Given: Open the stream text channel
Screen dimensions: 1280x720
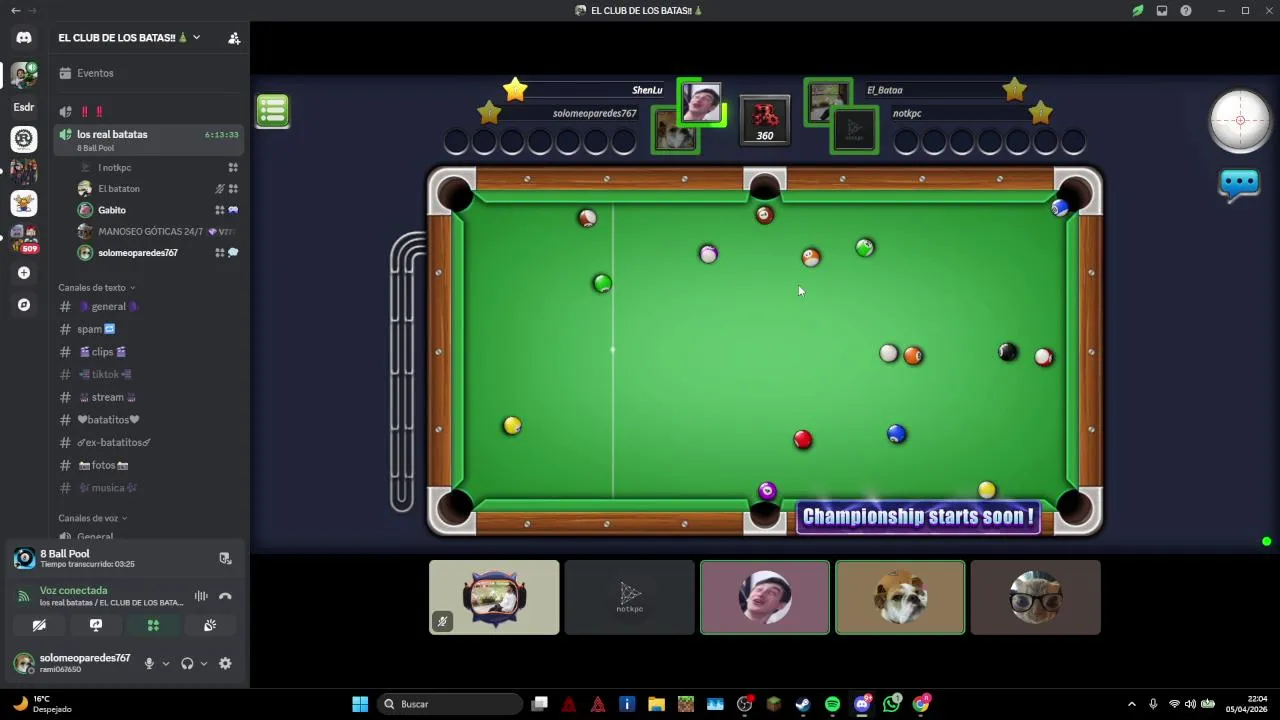Looking at the screenshot, I should (x=150, y=397).
